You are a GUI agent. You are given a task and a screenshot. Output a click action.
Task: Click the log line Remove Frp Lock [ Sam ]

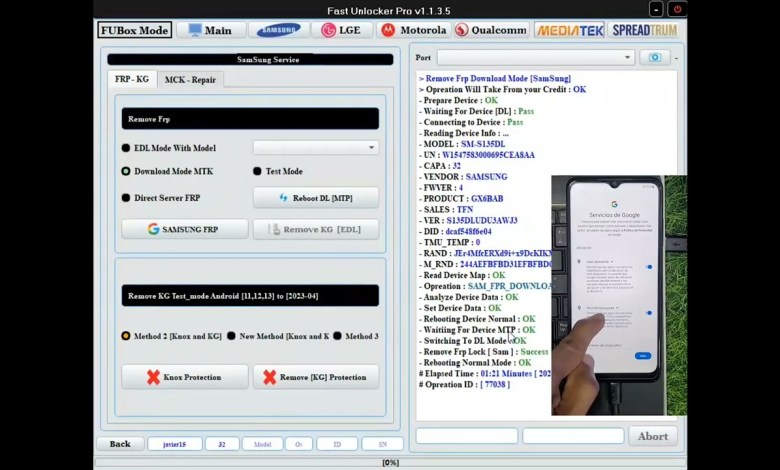click(x=484, y=352)
